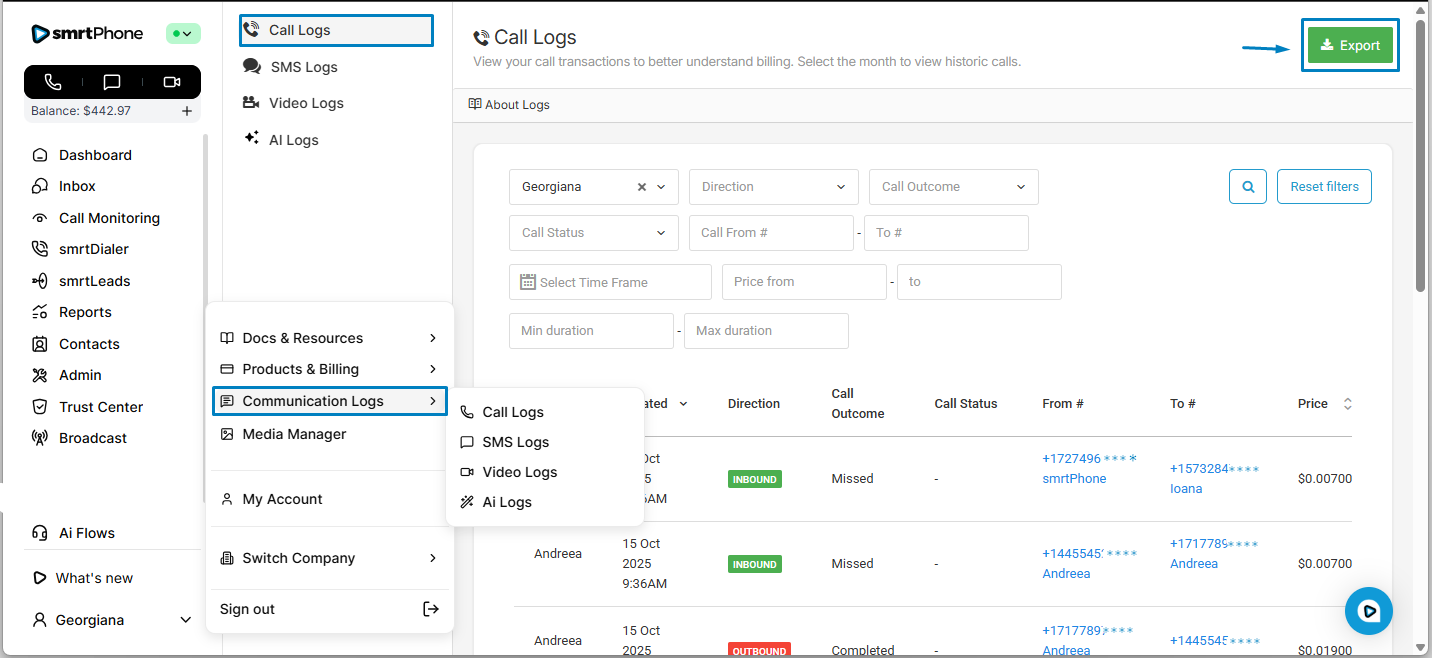Select SMS Logs from the submenu
The height and width of the screenshot is (658, 1432).
(x=515, y=442)
